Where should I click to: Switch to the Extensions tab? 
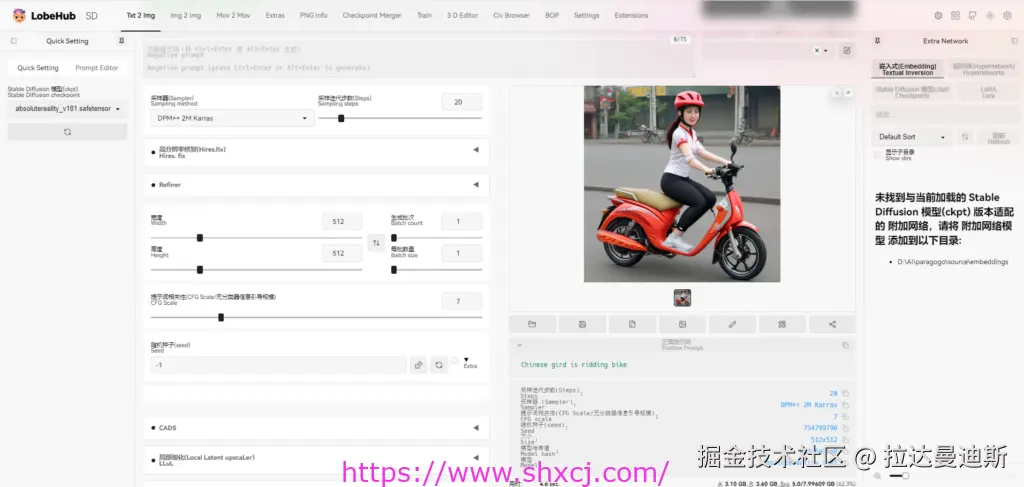631,15
